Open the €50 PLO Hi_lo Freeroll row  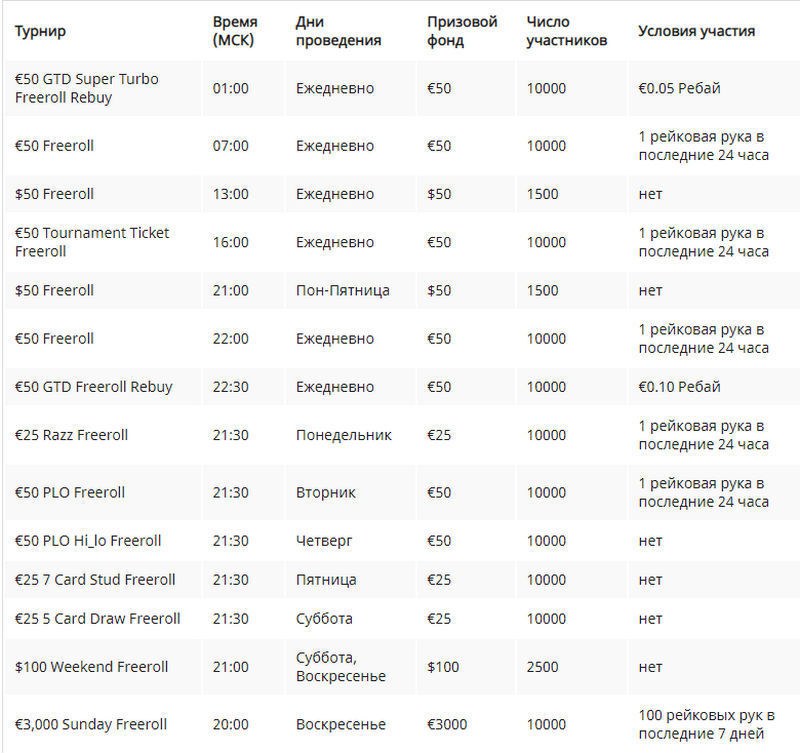(88, 541)
